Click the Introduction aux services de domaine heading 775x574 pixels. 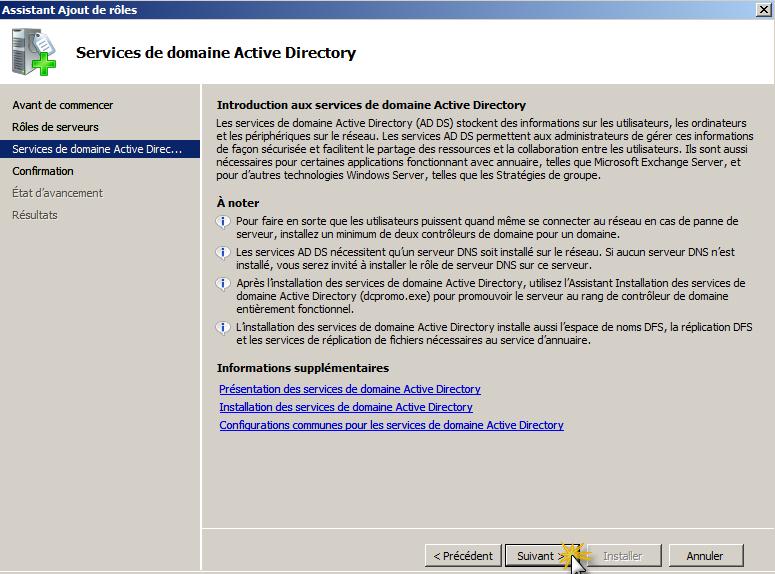tap(371, 105)
